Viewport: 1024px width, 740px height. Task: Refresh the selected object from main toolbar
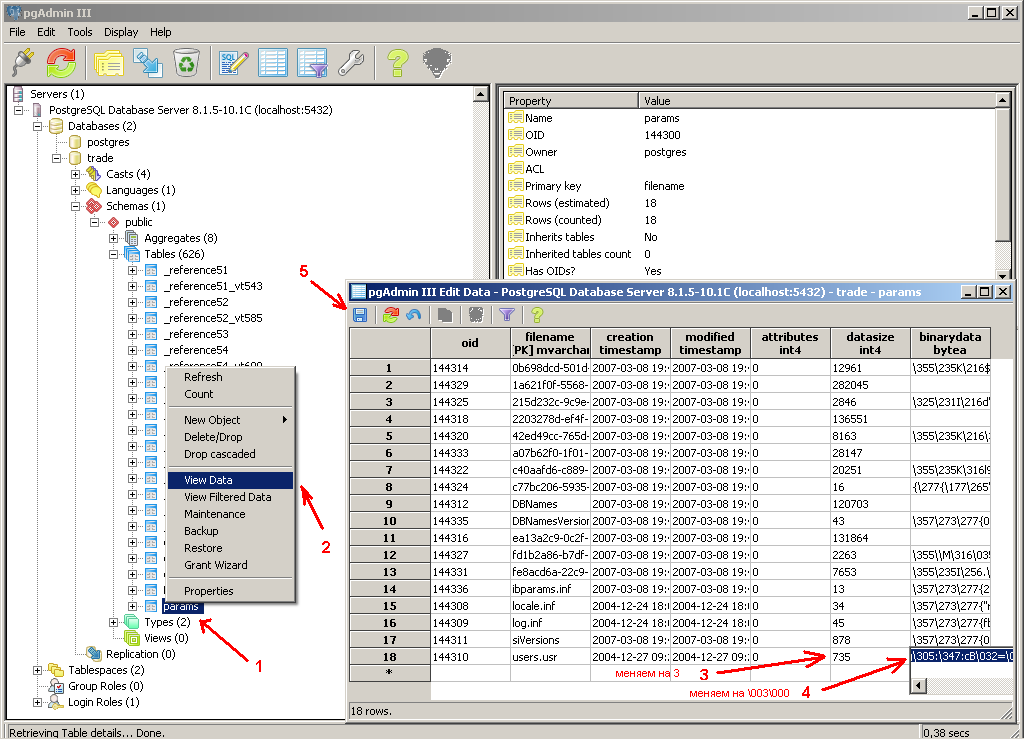61,63
